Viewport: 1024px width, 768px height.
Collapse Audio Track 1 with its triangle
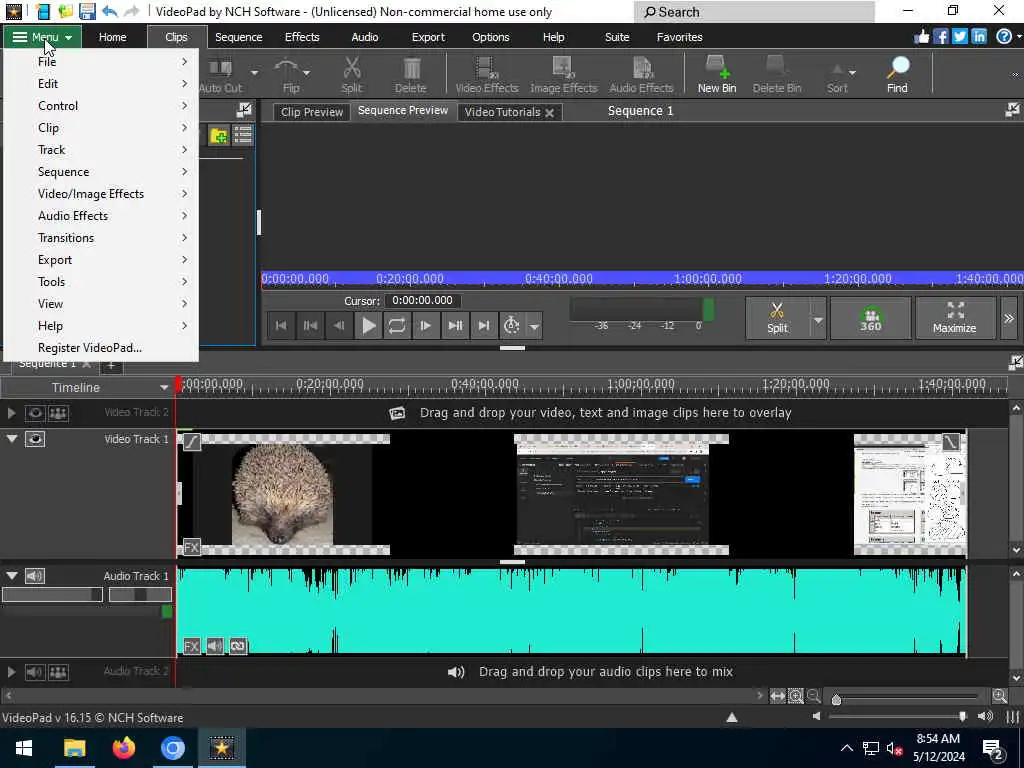pyautogui.click(x=12, y=575)
